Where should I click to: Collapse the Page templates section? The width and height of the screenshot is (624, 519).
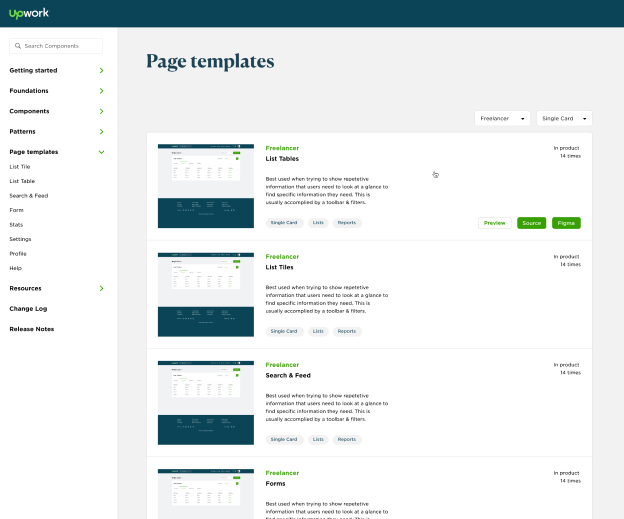(x=101, y=152)
